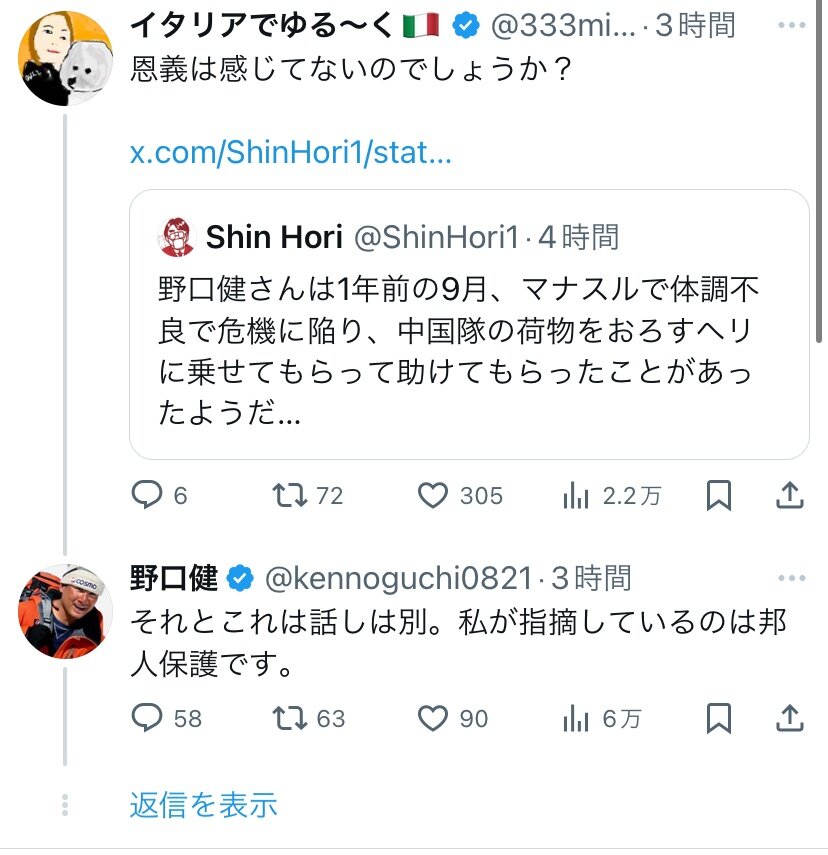828x855 pixels.
Task: Like the post with 305 likes
Action: pyautogui.click(x=432, y=496)
